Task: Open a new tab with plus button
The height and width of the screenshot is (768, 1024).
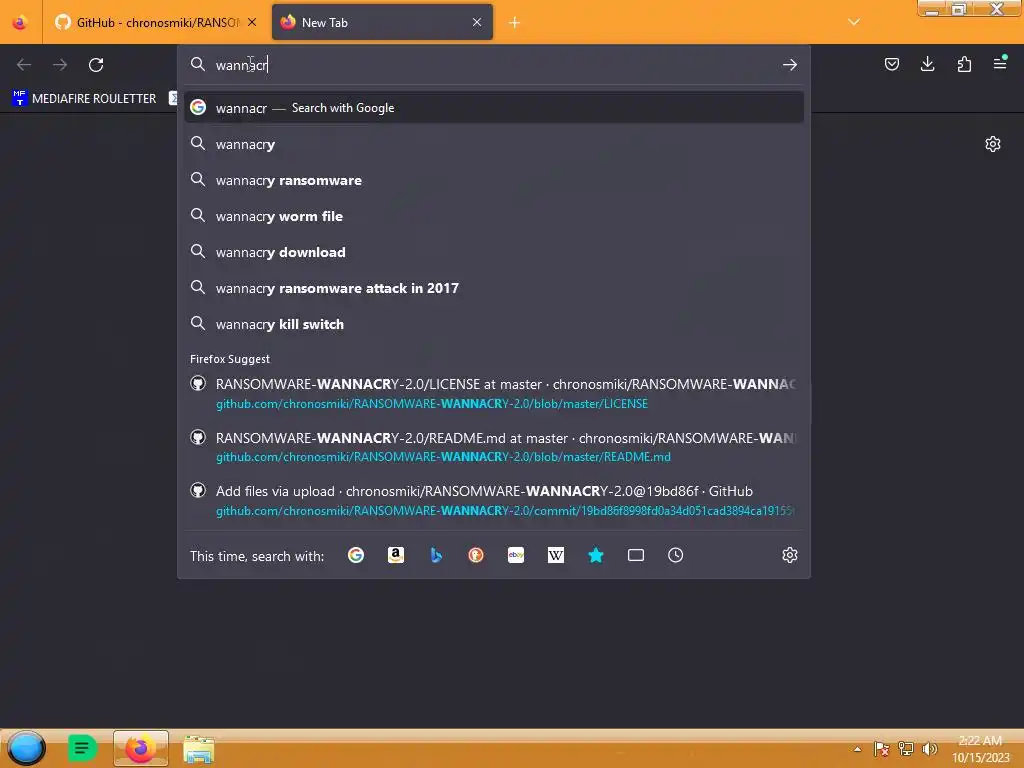Action: pos(515,23)
